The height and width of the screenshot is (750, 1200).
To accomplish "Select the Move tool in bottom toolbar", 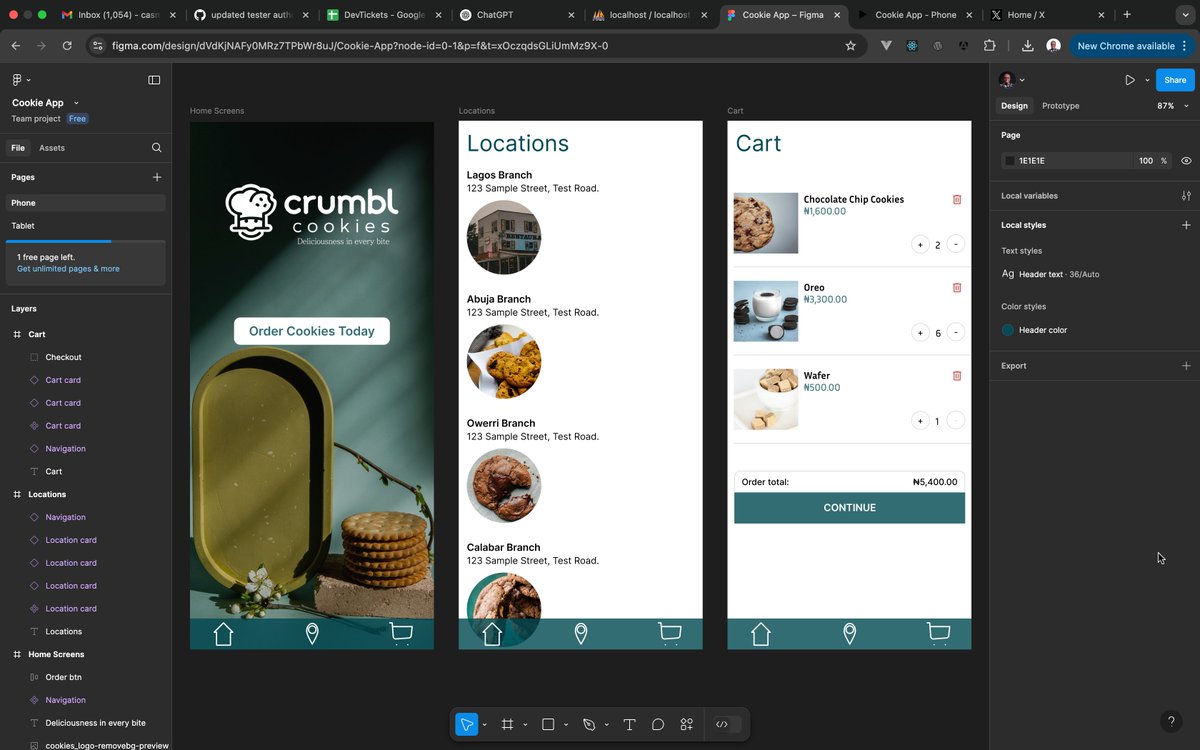I will point(466,724).
